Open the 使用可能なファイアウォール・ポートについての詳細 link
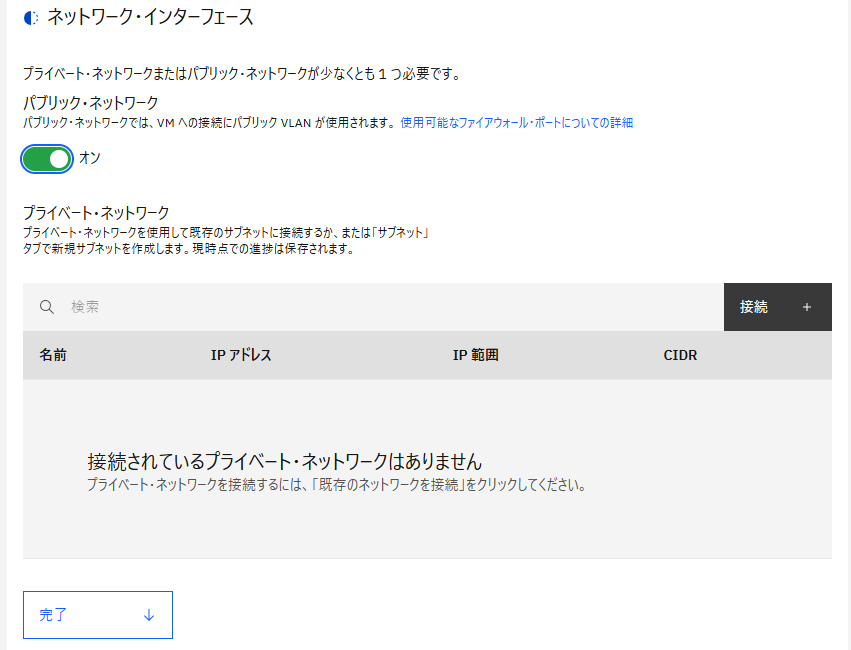The width and height of the screenshot is (851, 650). (517, 123)
